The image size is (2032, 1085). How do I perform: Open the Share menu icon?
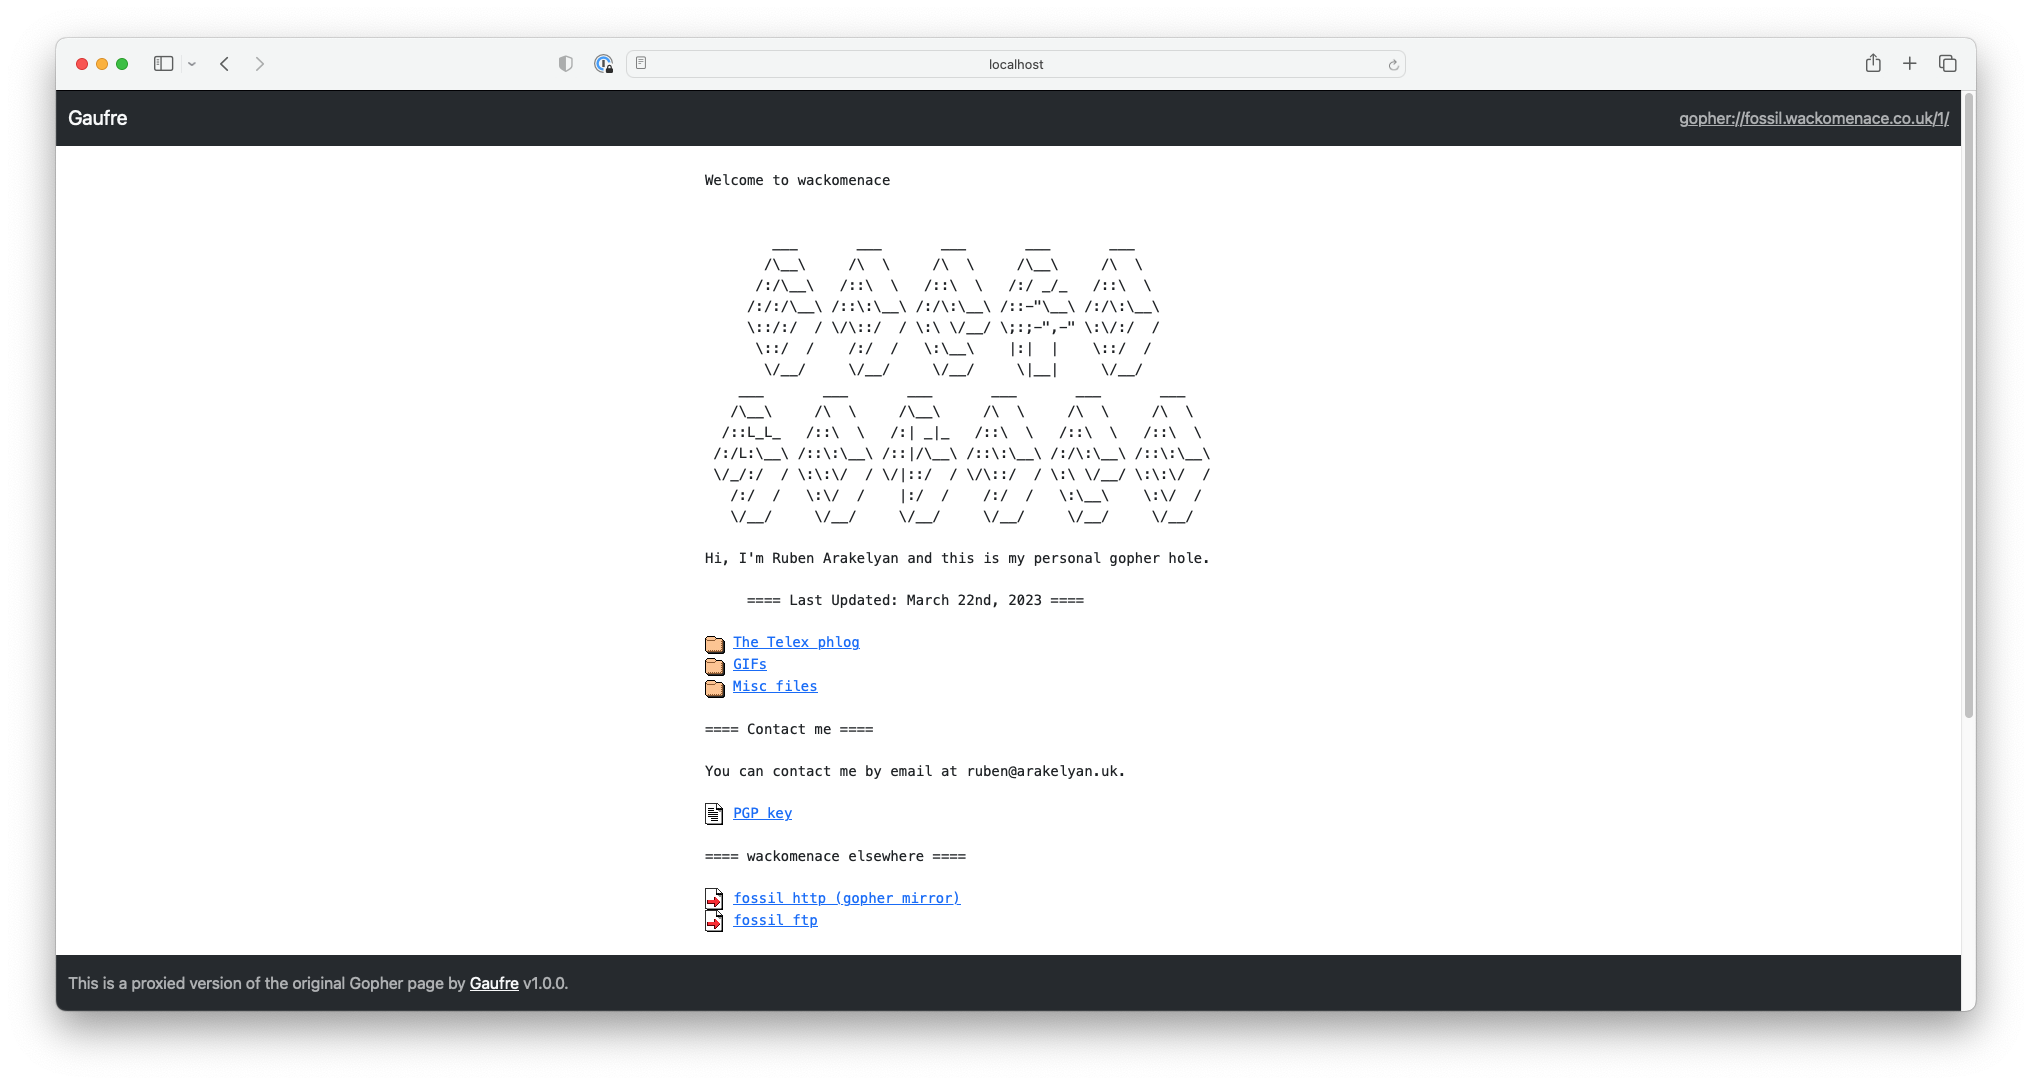pyautogui.click(x=1873, y=64)
